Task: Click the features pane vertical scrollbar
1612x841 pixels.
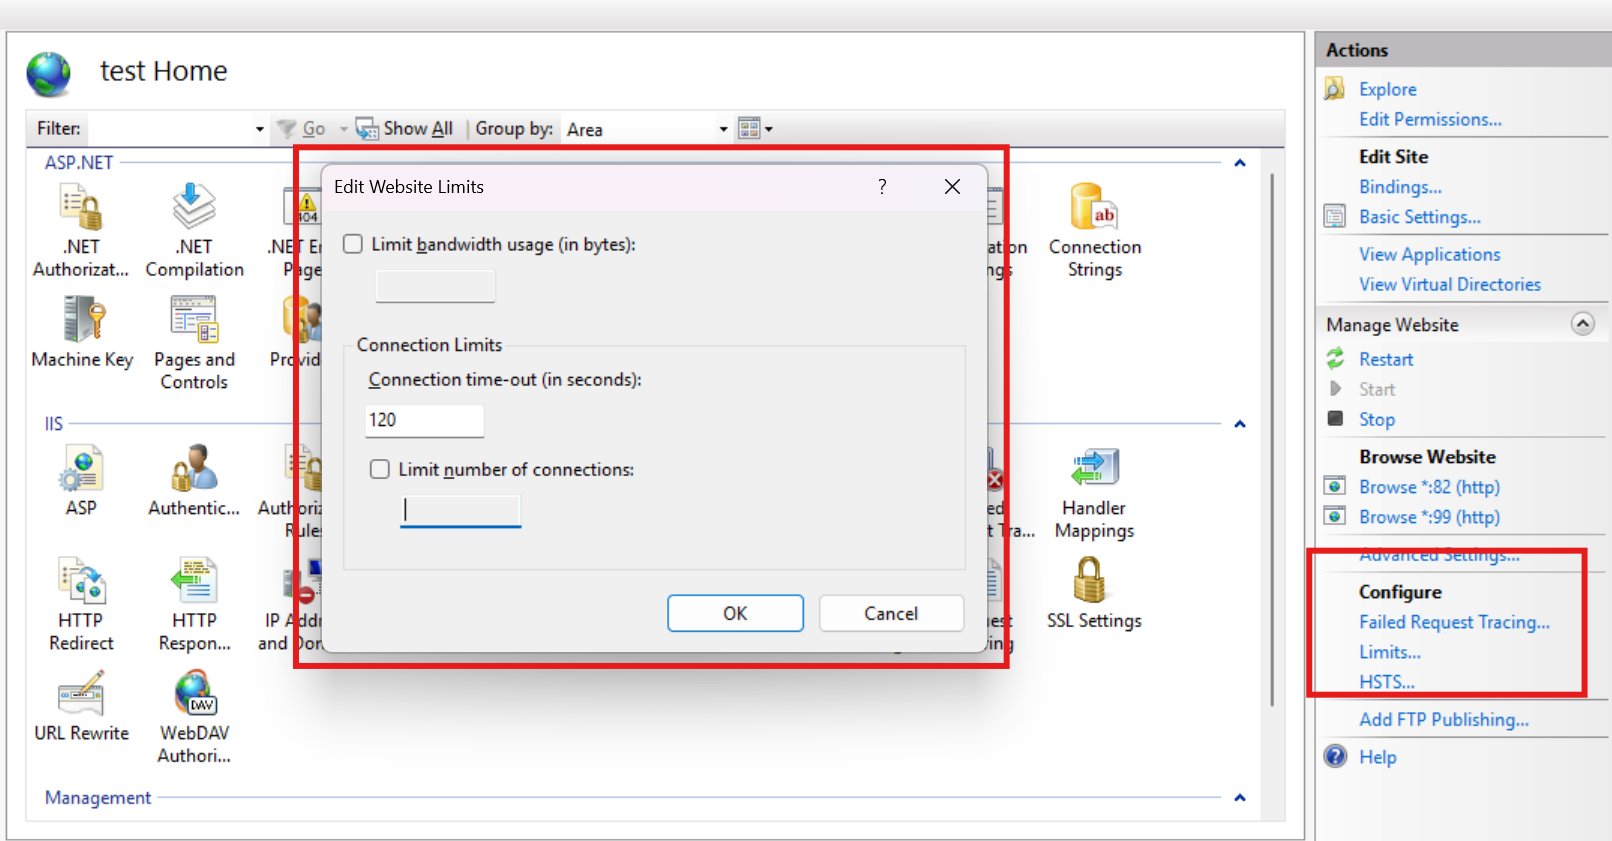Action: click(x=1272, y=440)
